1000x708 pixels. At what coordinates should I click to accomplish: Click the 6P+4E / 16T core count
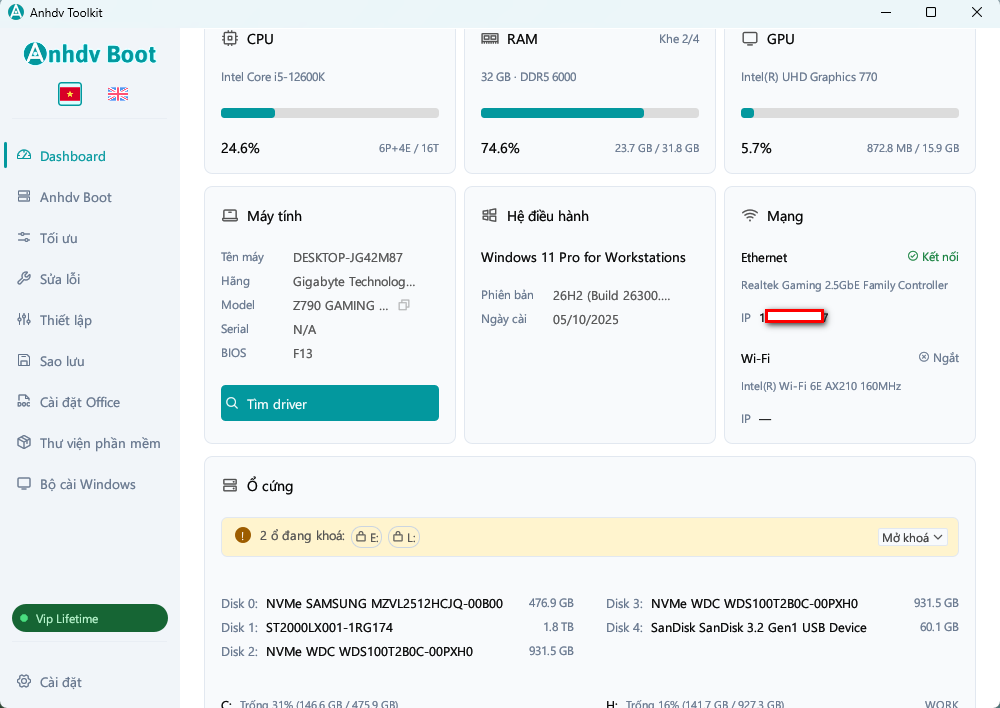click(409, 148)
